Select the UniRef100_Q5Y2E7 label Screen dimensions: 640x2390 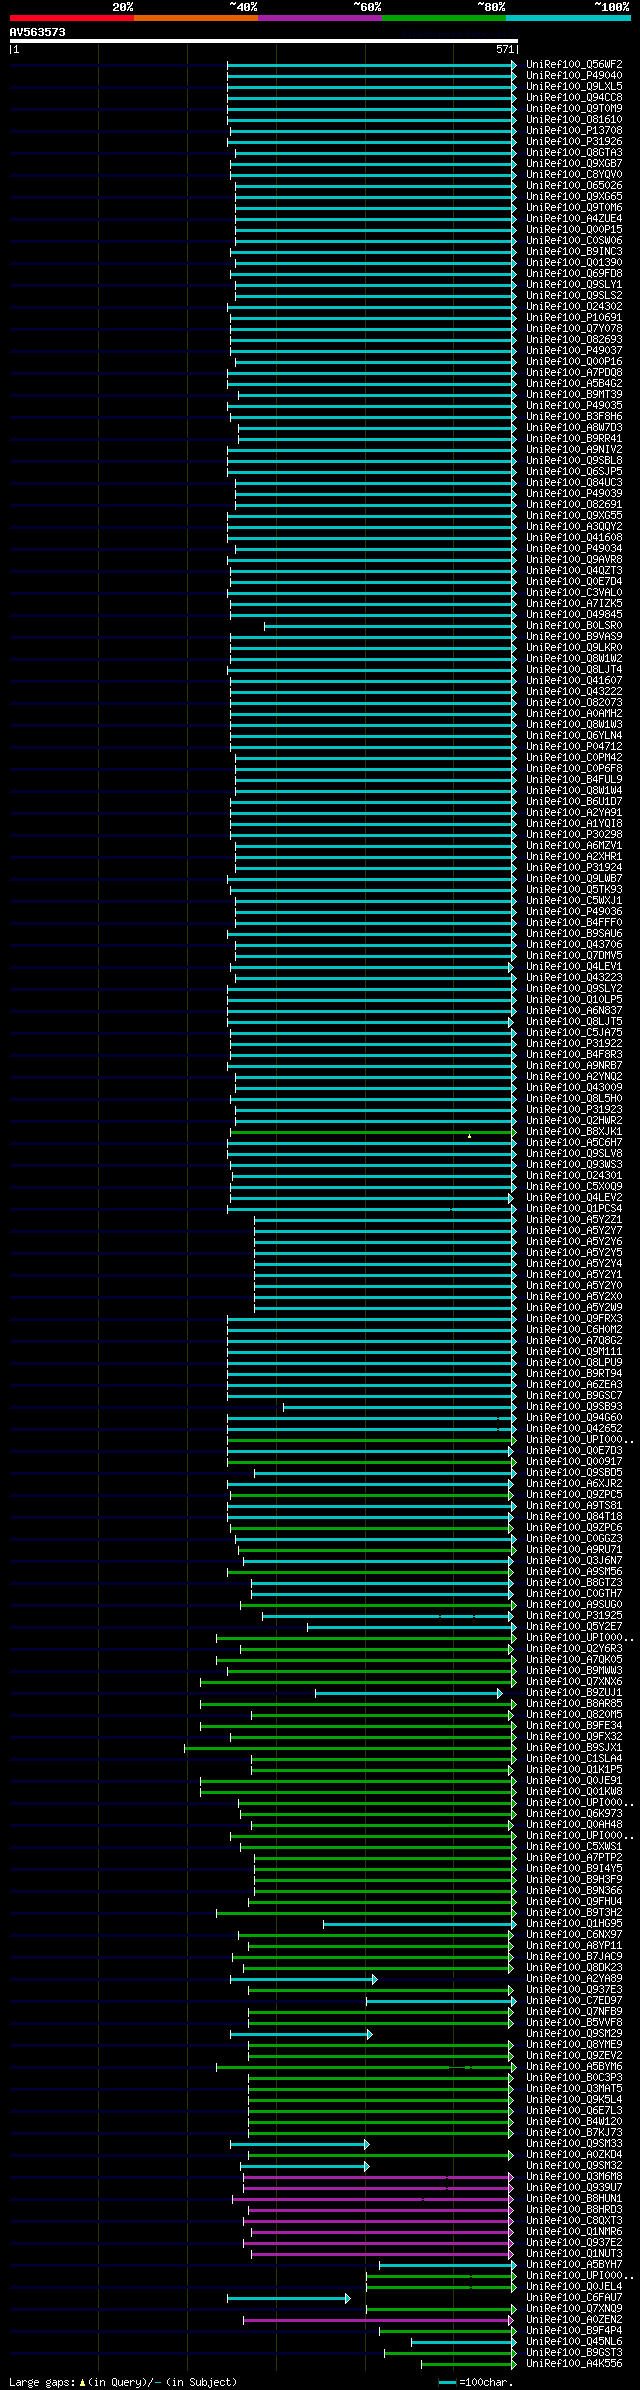574,1626
